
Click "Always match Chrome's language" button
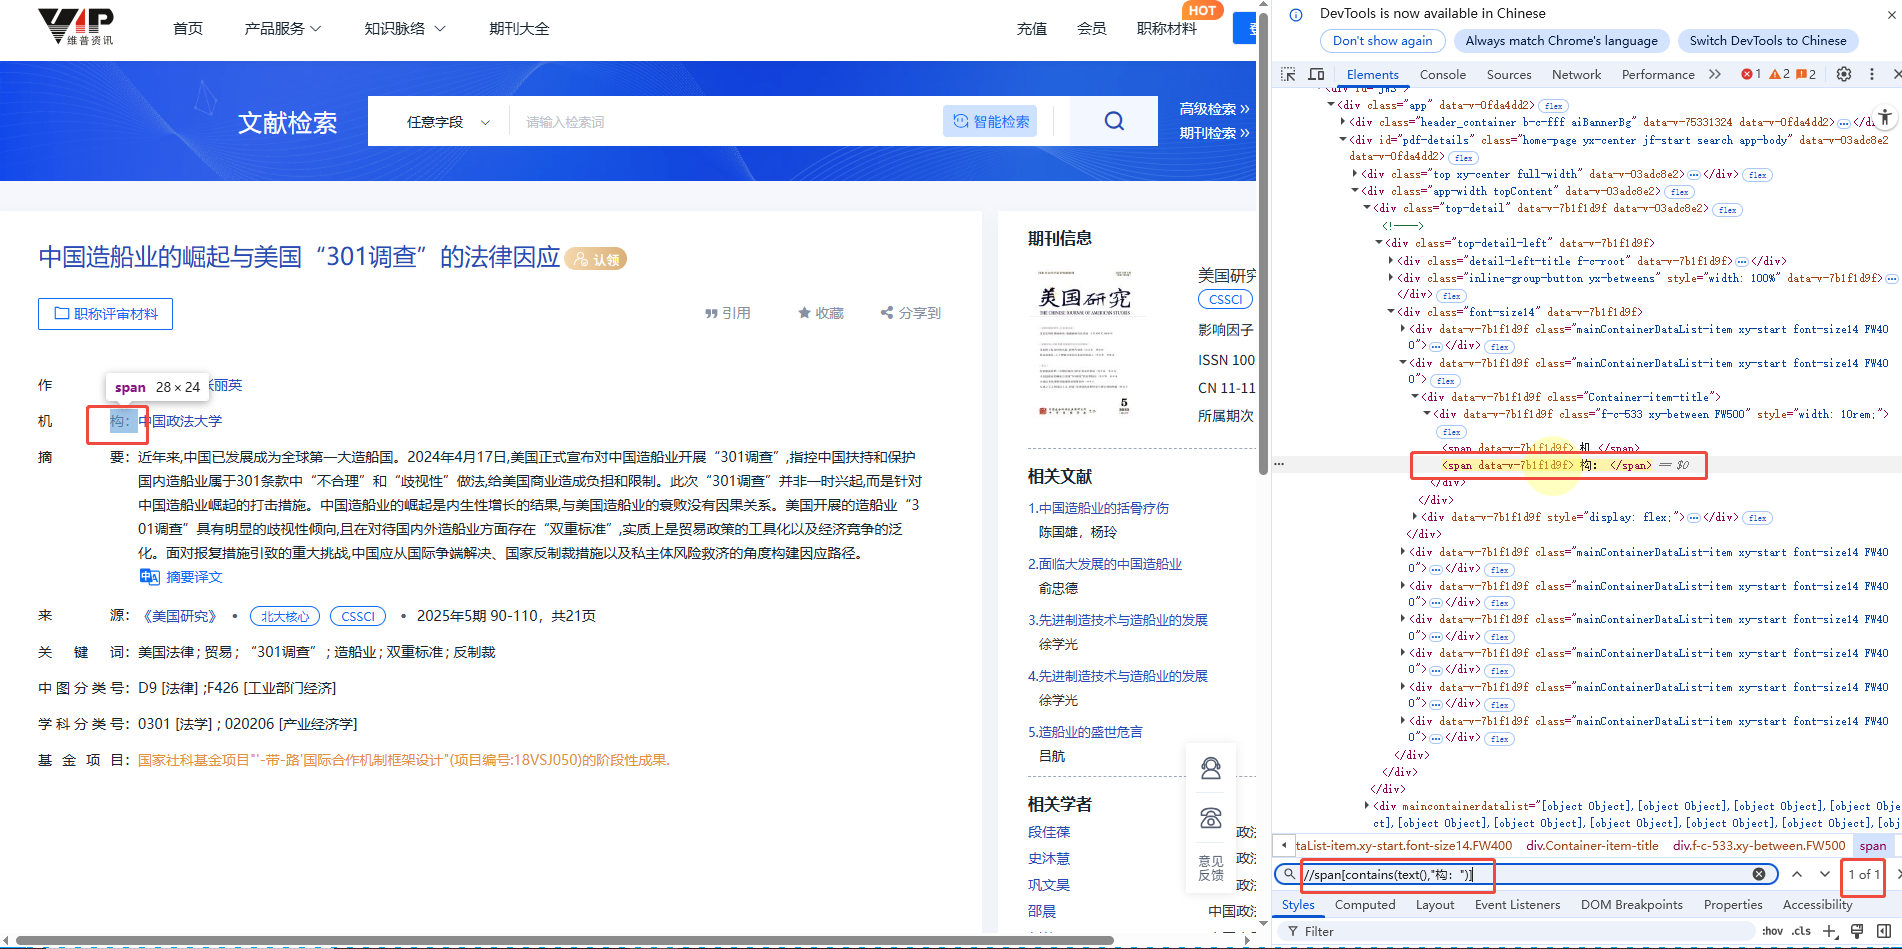[x=1561, y=41]
